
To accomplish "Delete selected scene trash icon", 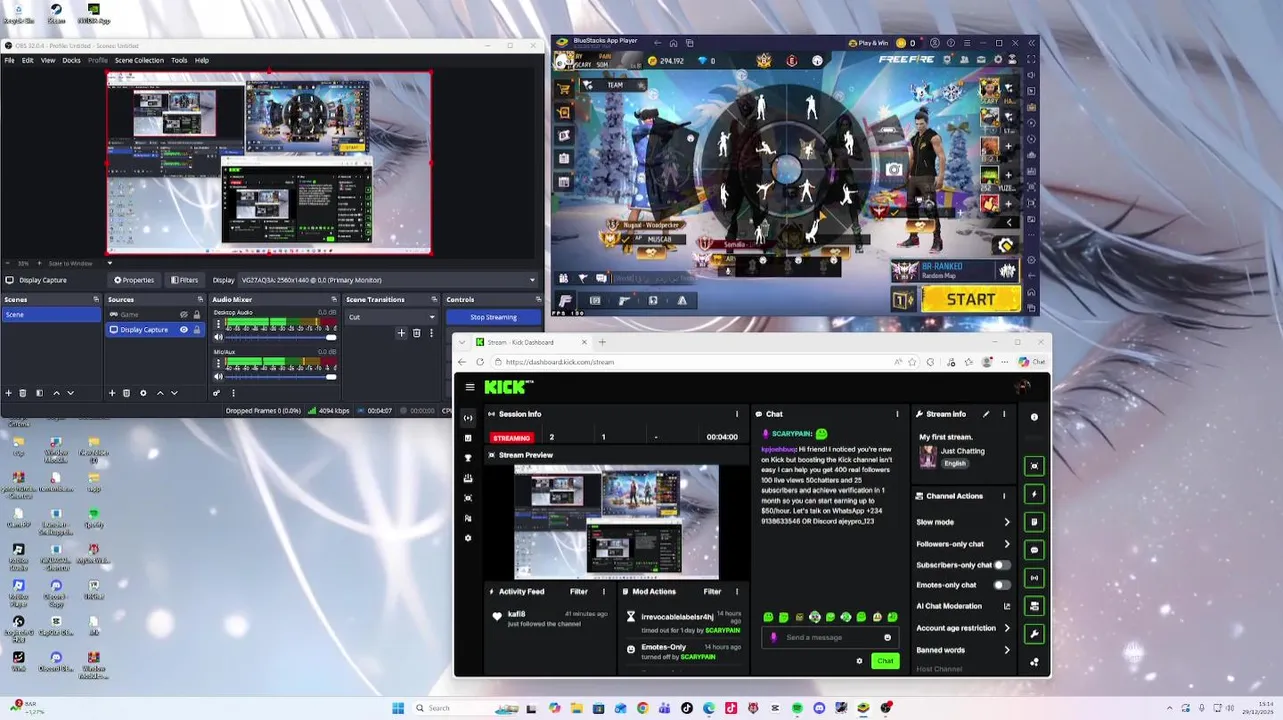I will click(23, 393).
